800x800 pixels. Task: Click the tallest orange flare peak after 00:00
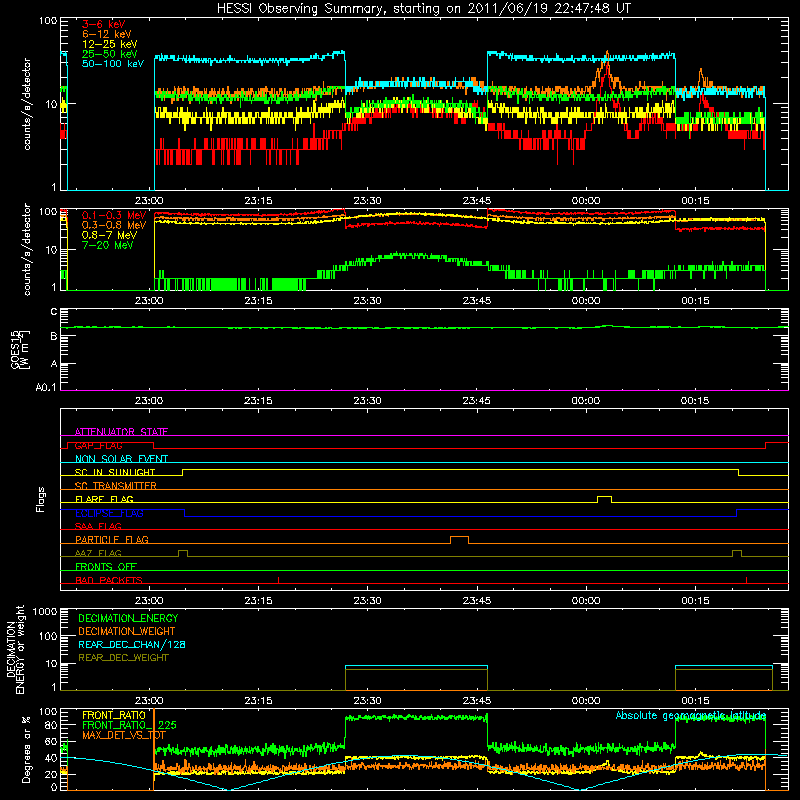607,54
